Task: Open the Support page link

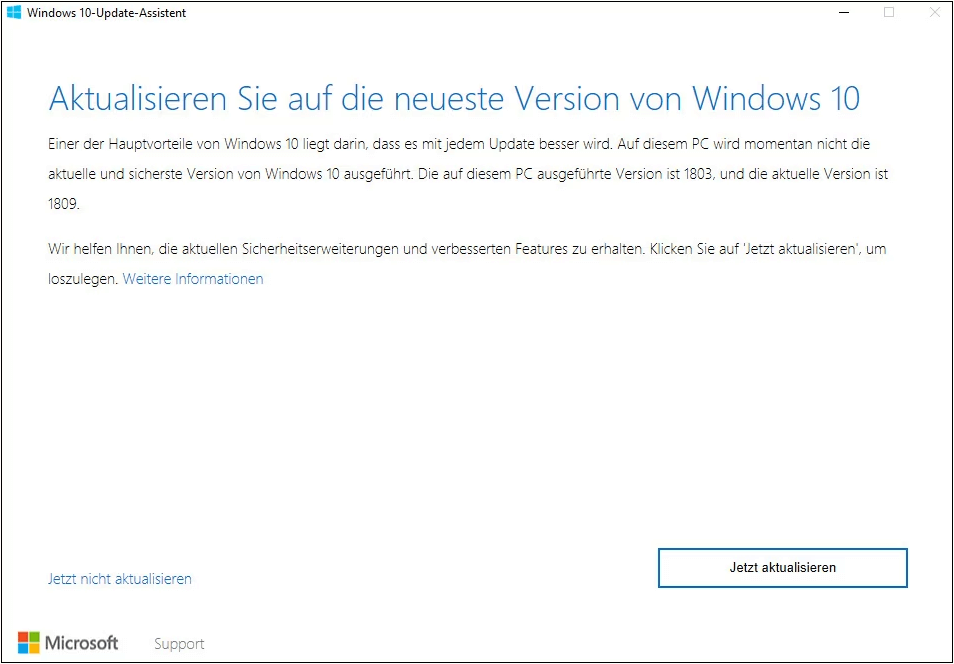Action: point(178,644)
